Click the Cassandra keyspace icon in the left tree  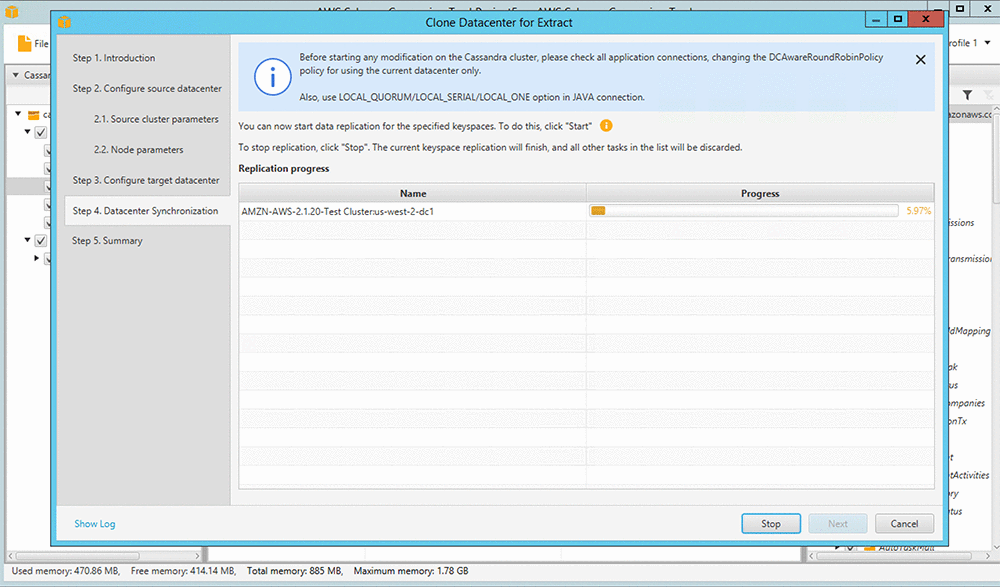33,113
